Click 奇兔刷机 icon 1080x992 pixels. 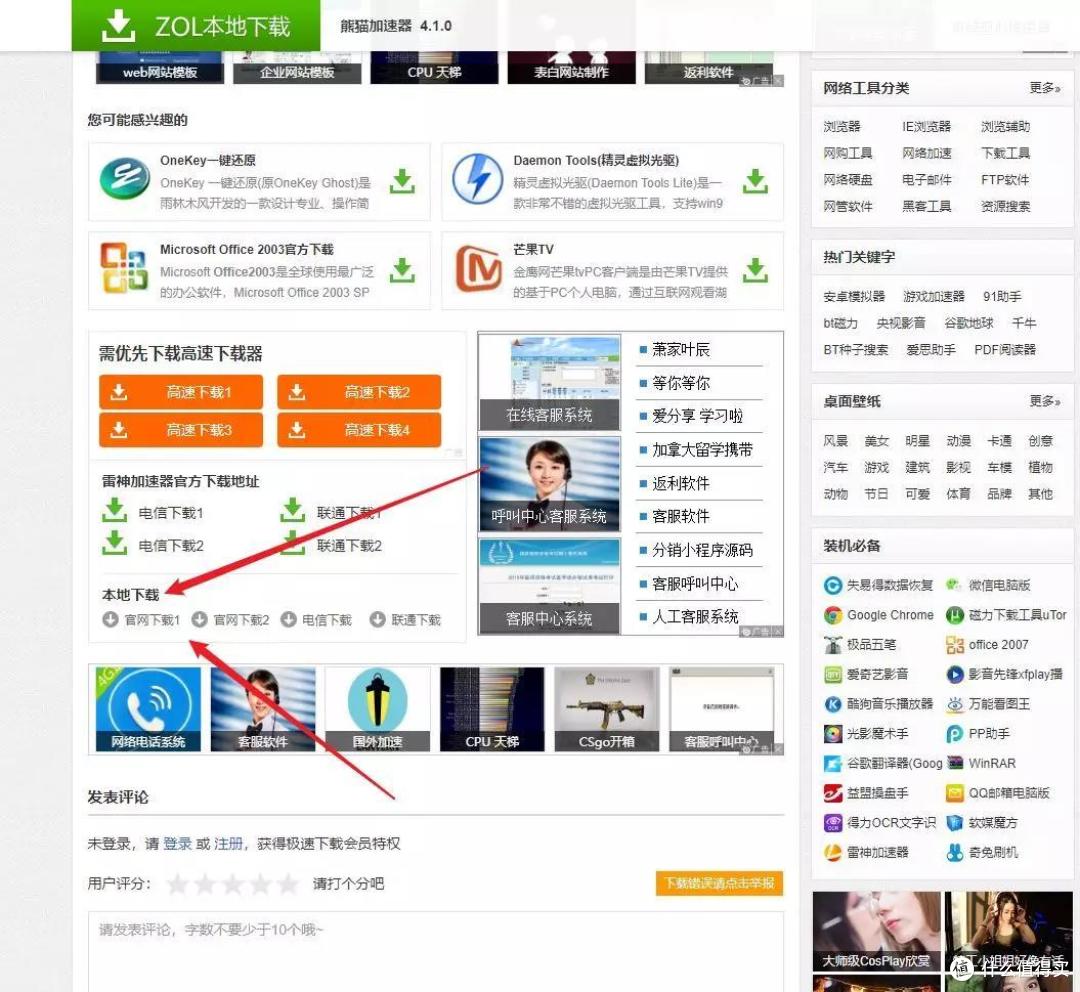pyautogui.click(x=955, y=852)
